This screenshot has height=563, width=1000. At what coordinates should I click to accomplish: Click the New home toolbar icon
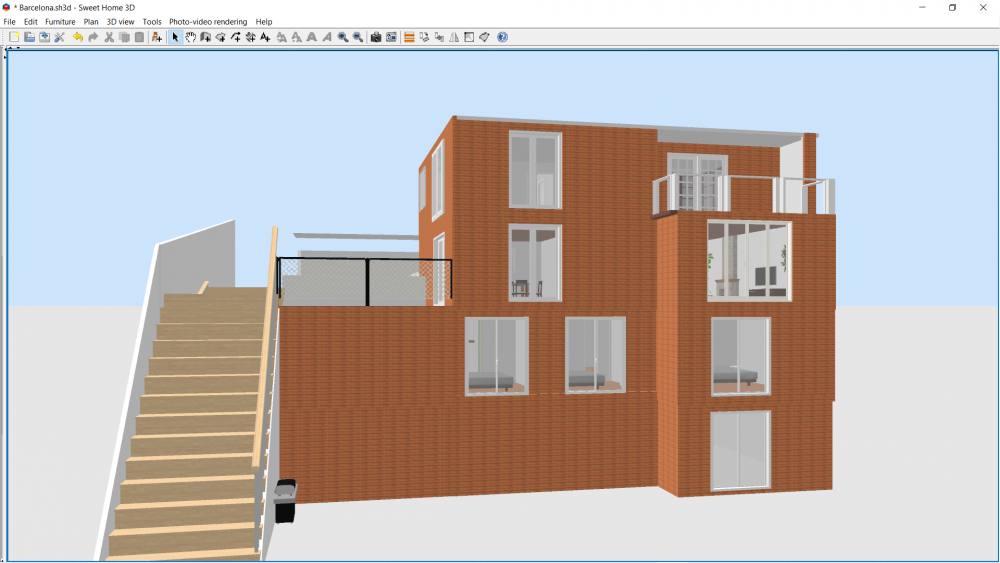click(x=14, y=37)
